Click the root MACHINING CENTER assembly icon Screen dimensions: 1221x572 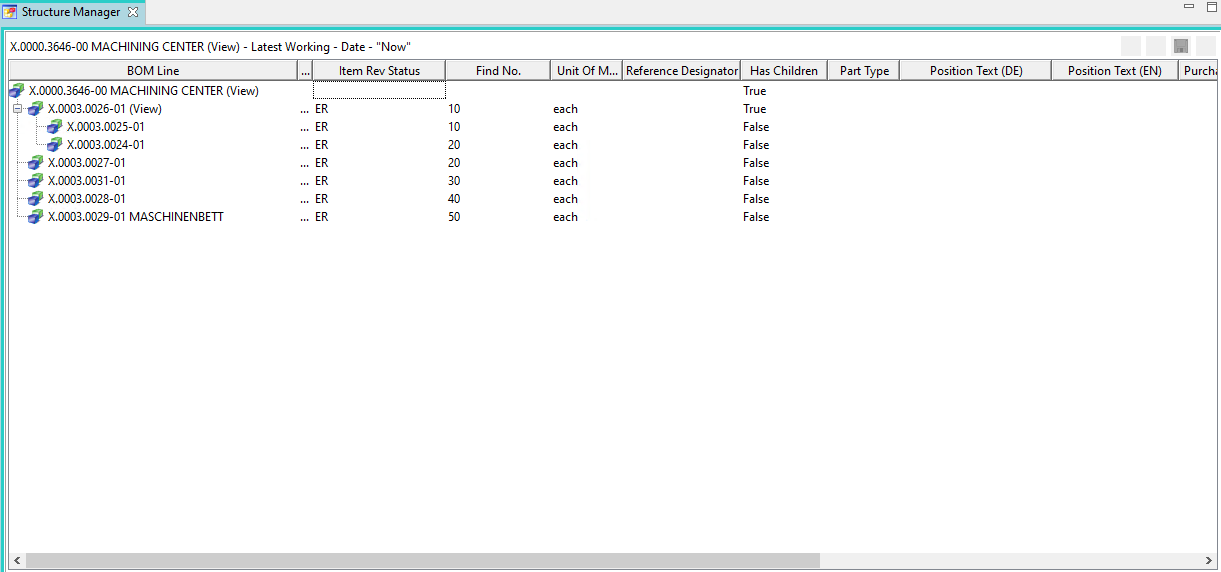tap(17, 91)
